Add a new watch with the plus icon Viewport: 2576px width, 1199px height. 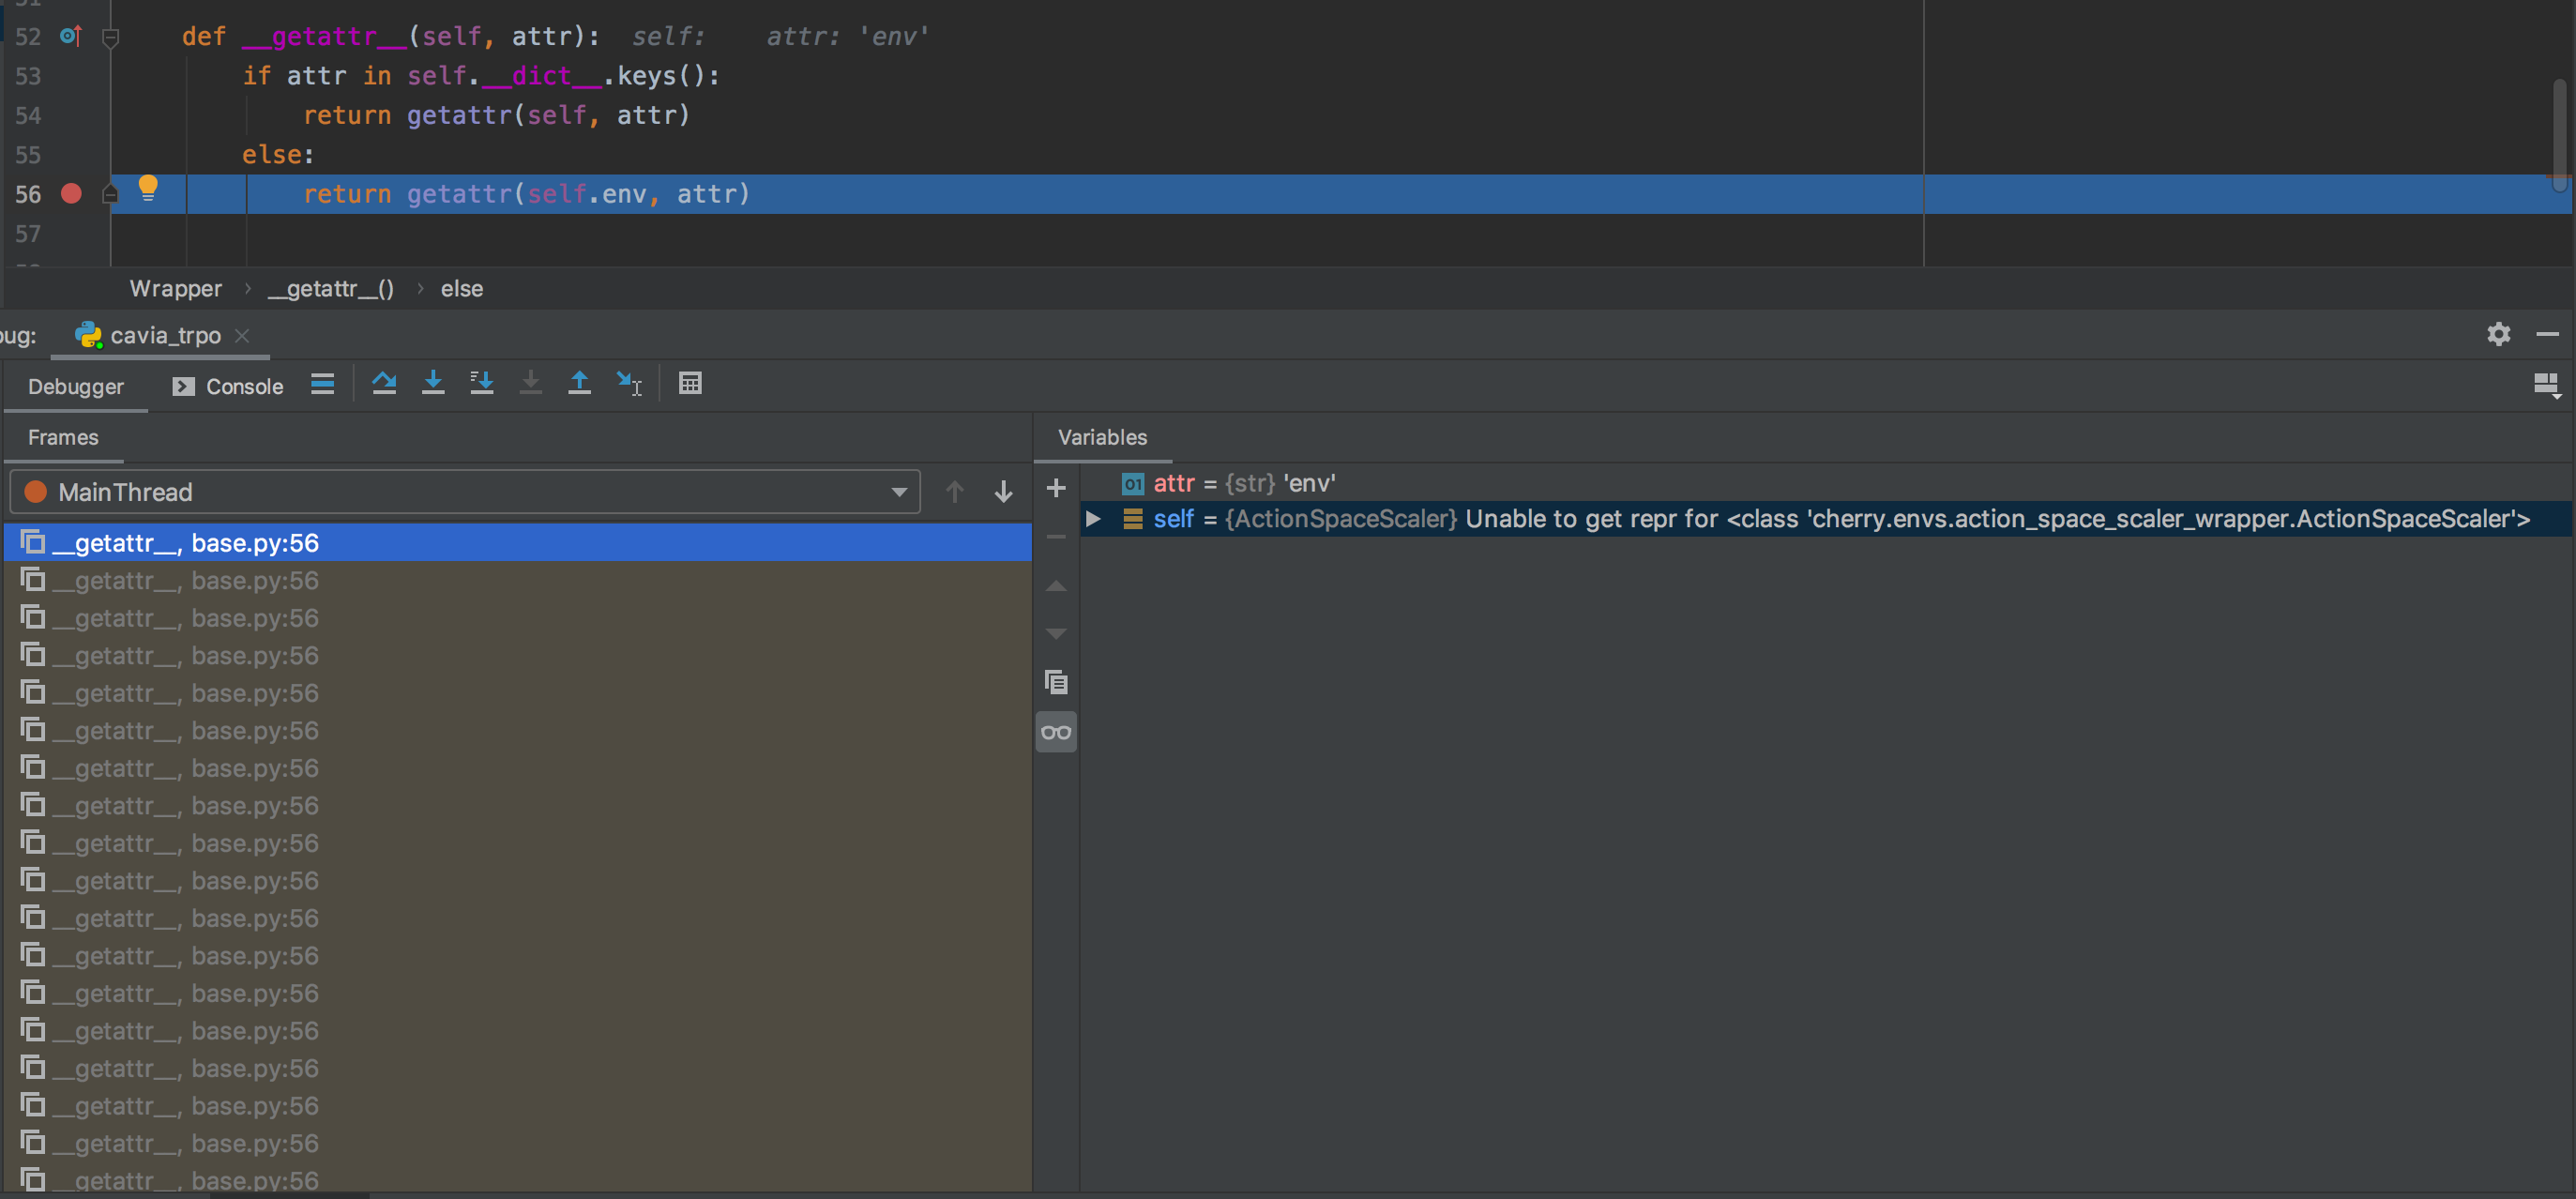[x=1056, y=488]
